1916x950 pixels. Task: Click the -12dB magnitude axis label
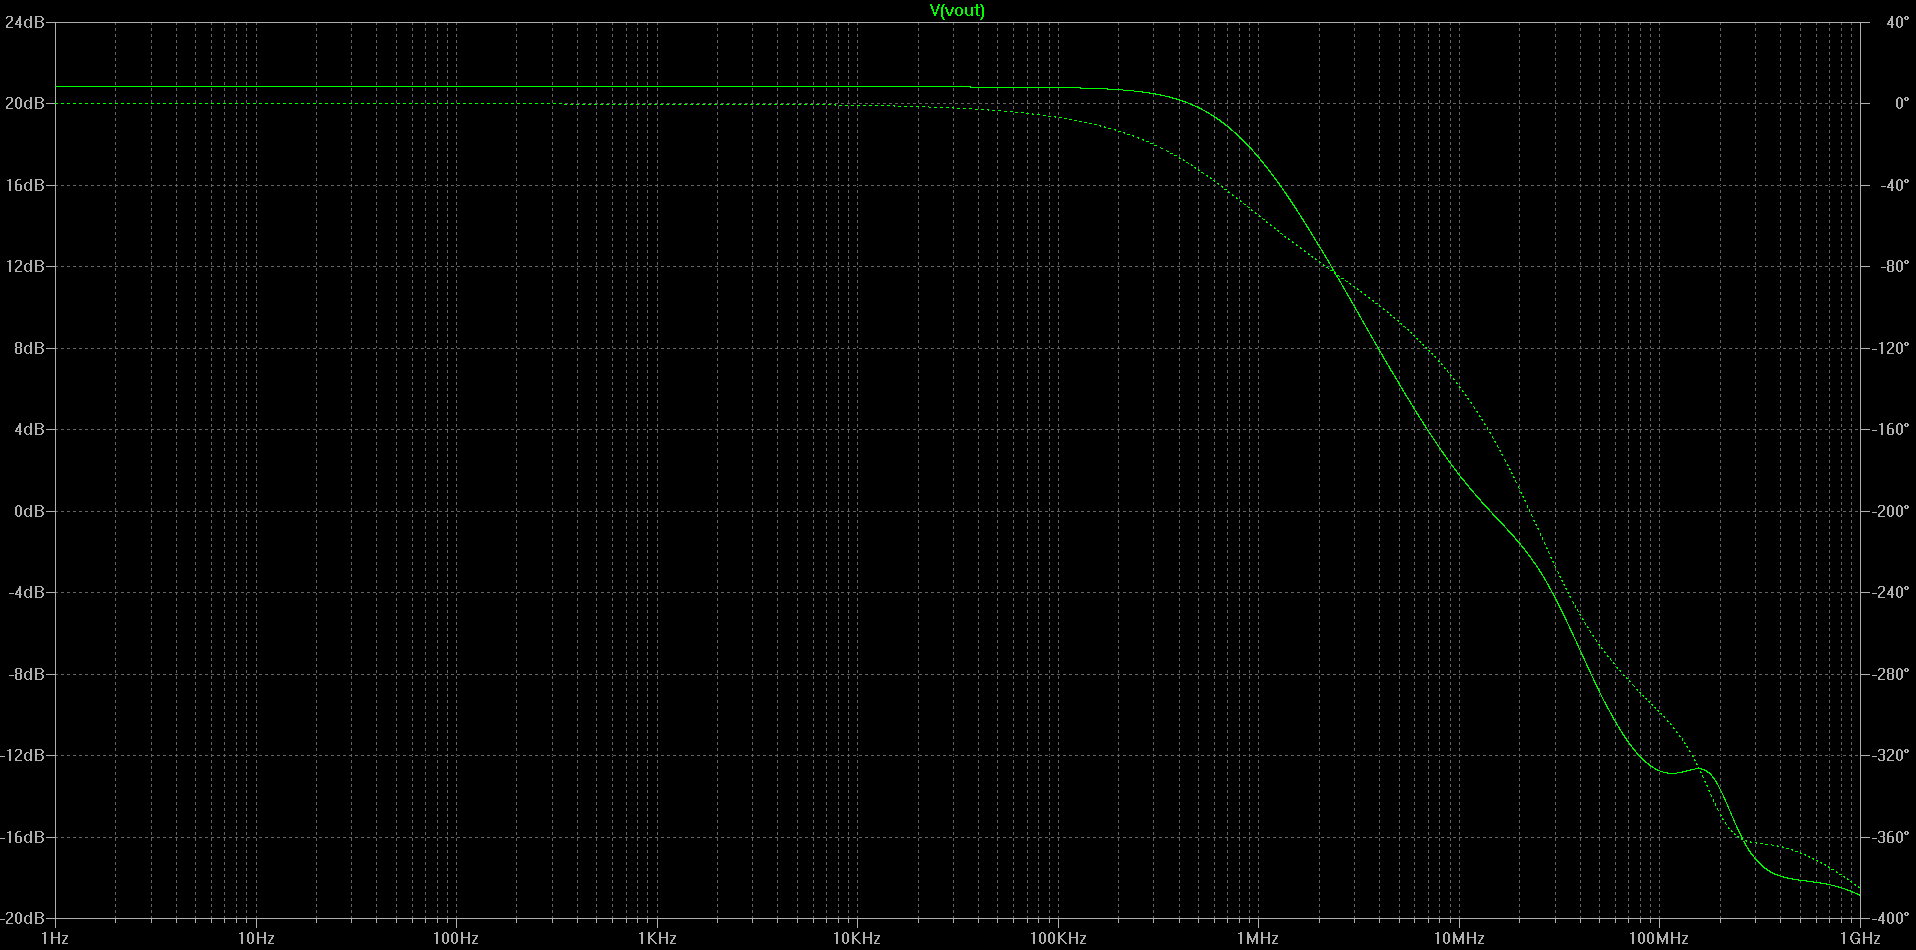23,756
